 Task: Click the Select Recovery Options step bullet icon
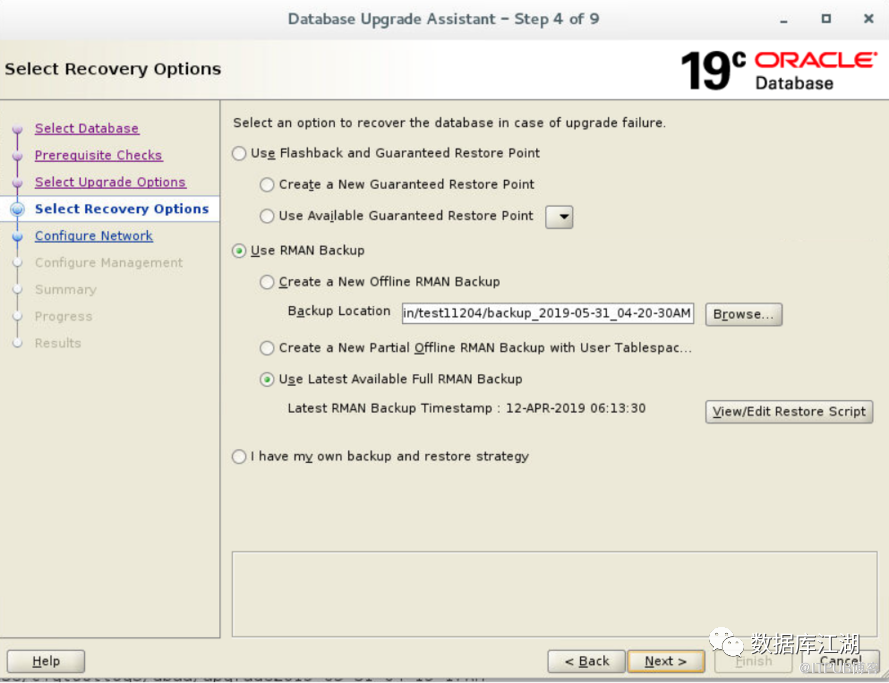tap(18, 209)
